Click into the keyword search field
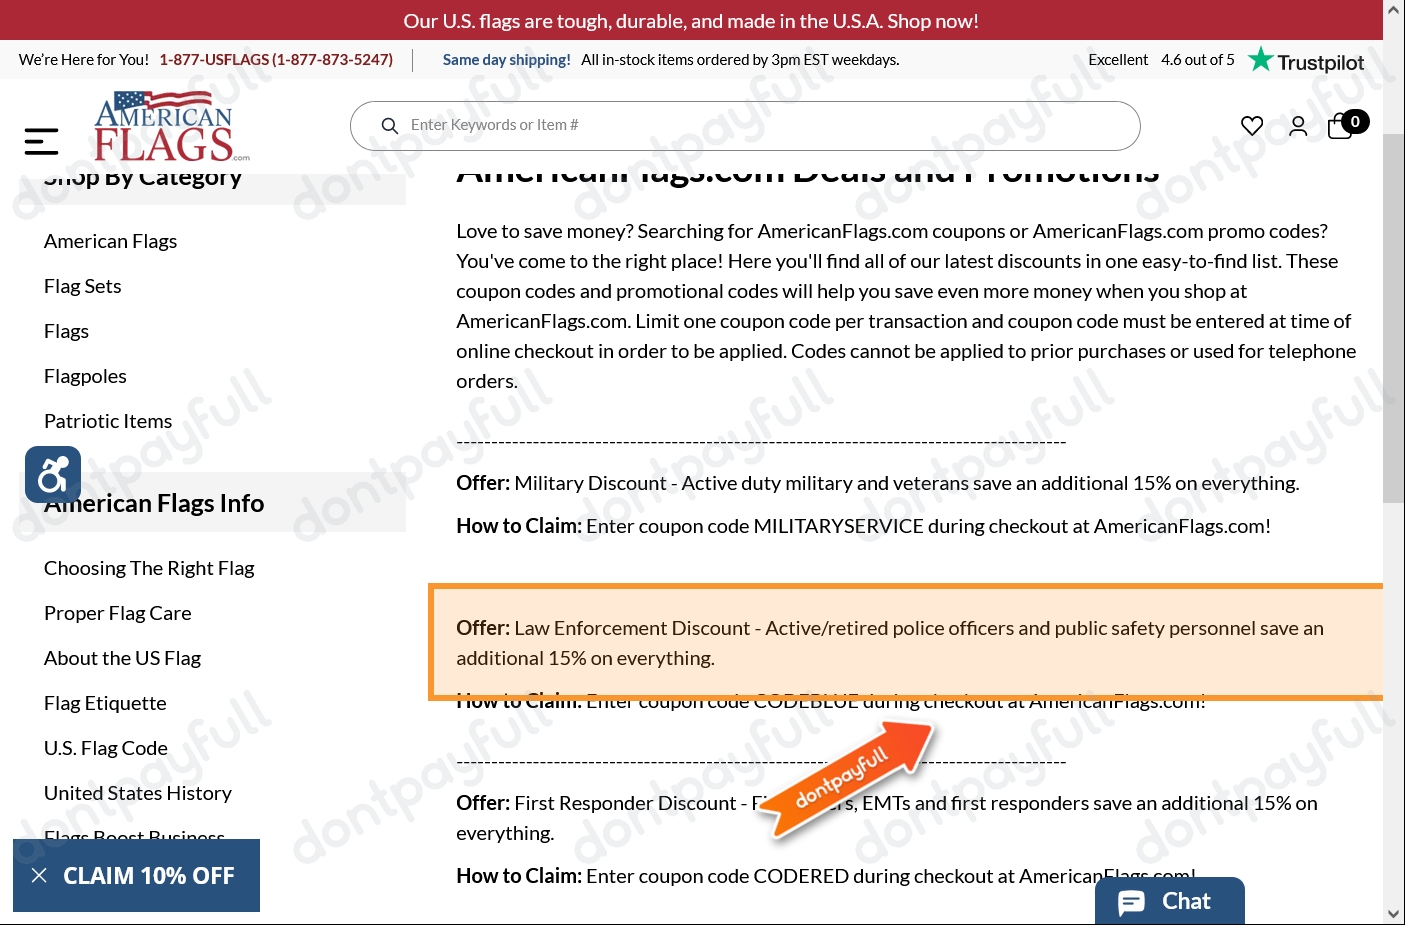Viewport: 1405px width, 925px height. point(760,126)
